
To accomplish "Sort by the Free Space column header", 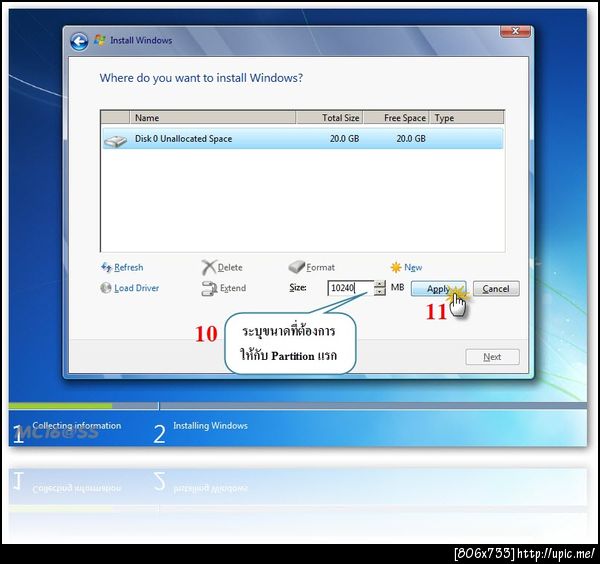I will click(x=396, y=118).
